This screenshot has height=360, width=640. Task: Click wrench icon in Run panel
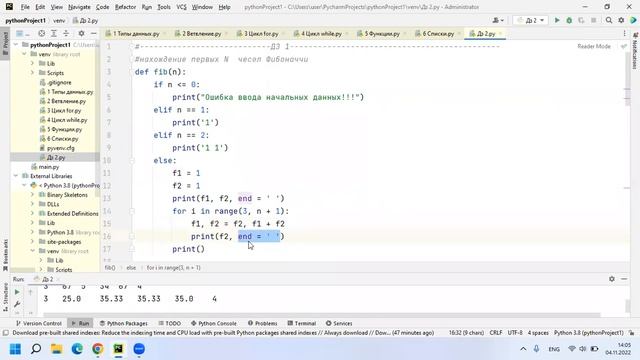click(x=17, y=304)
